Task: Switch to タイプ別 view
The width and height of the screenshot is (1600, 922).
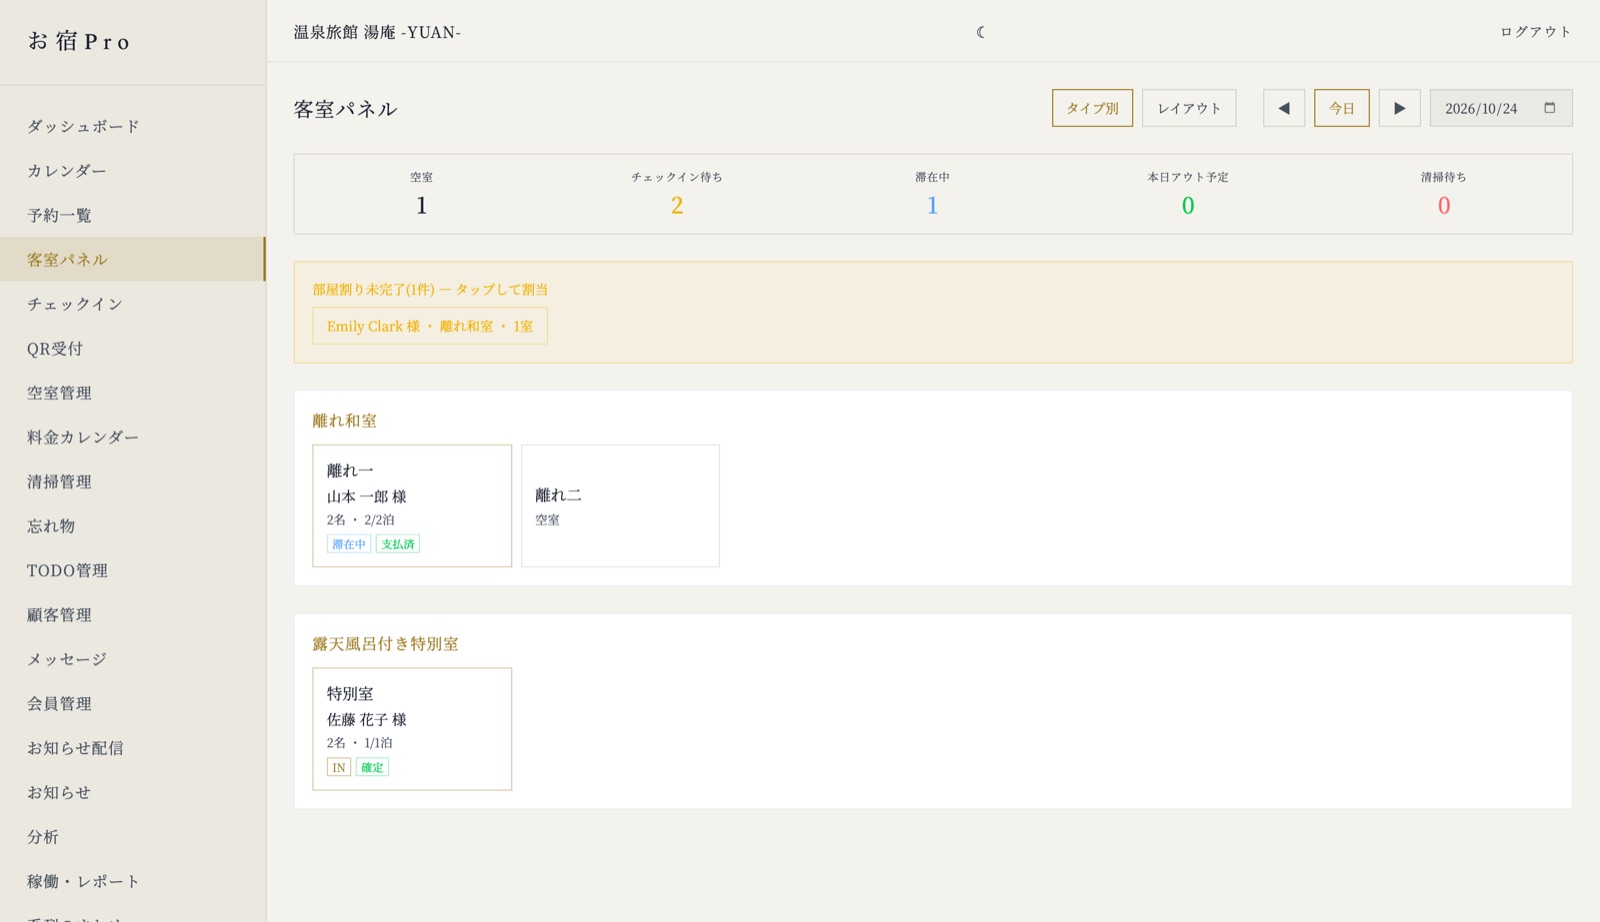Action: (1092, 108)
